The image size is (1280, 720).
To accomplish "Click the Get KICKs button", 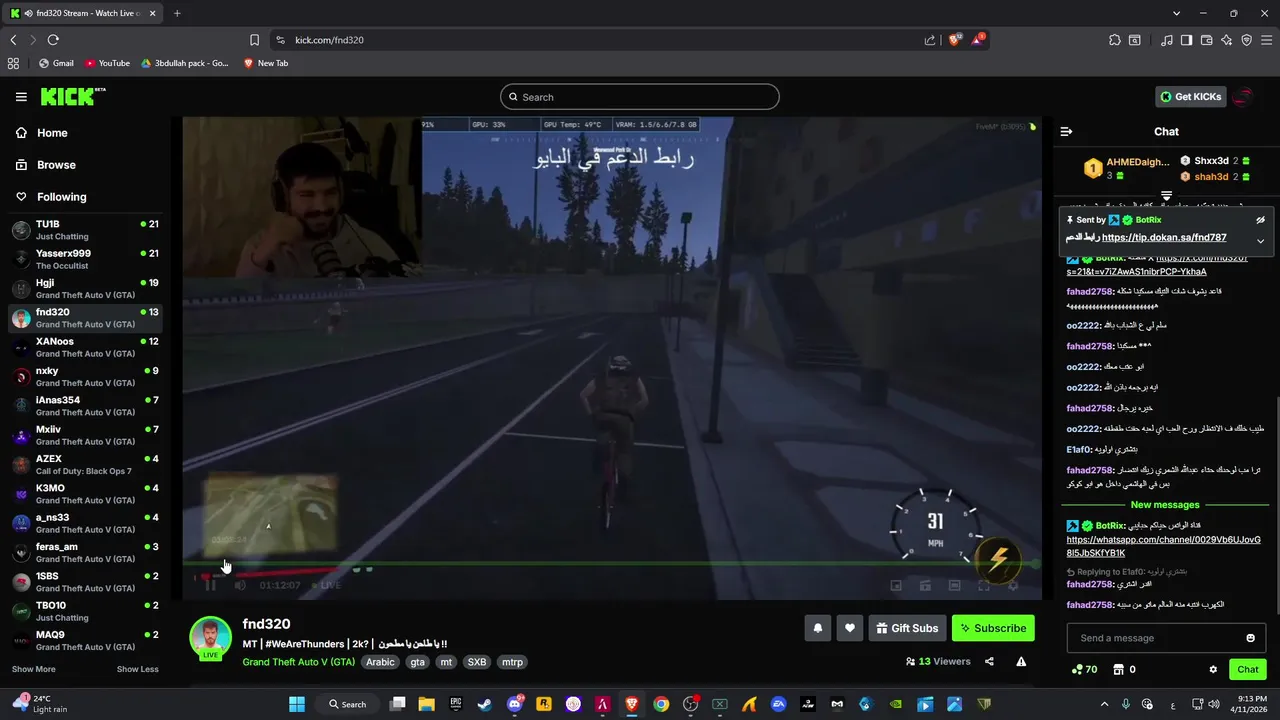I will [1191, 97].
